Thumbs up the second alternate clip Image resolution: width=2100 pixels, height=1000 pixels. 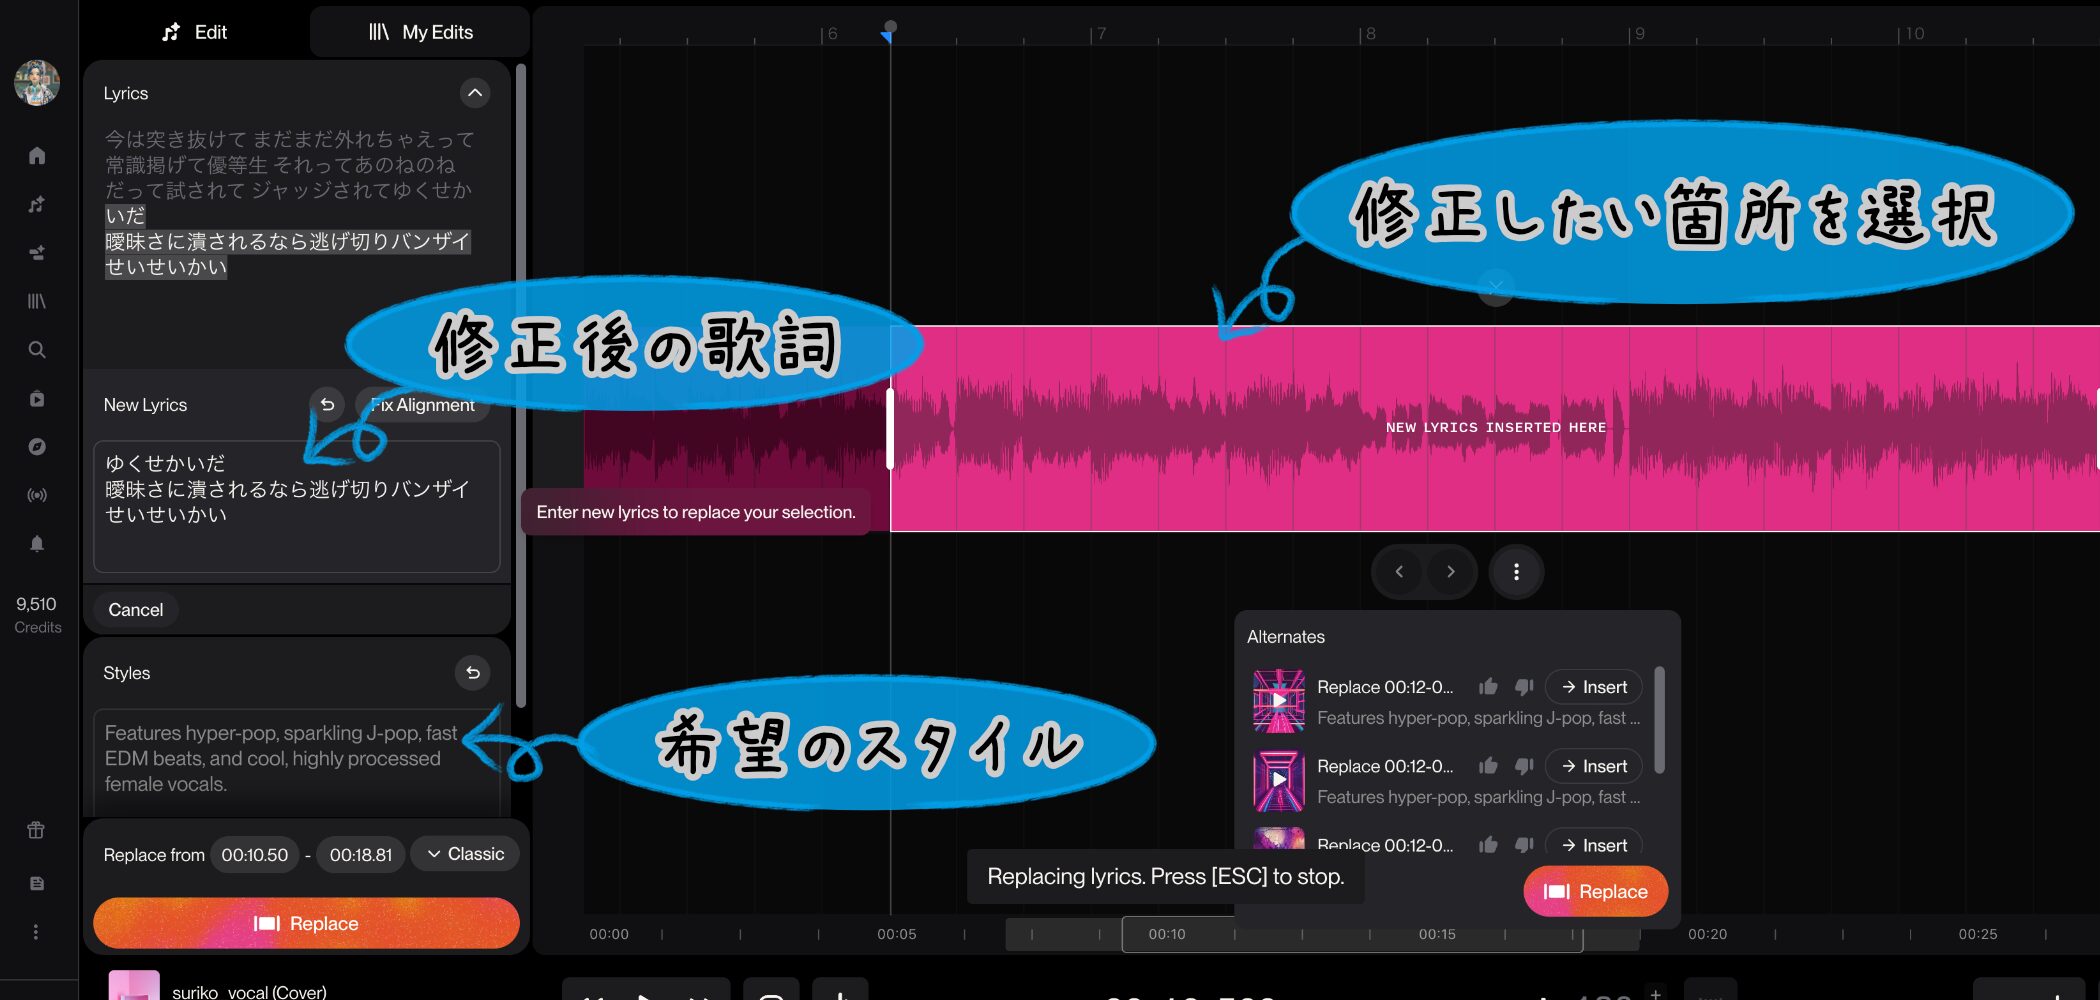1488,766
